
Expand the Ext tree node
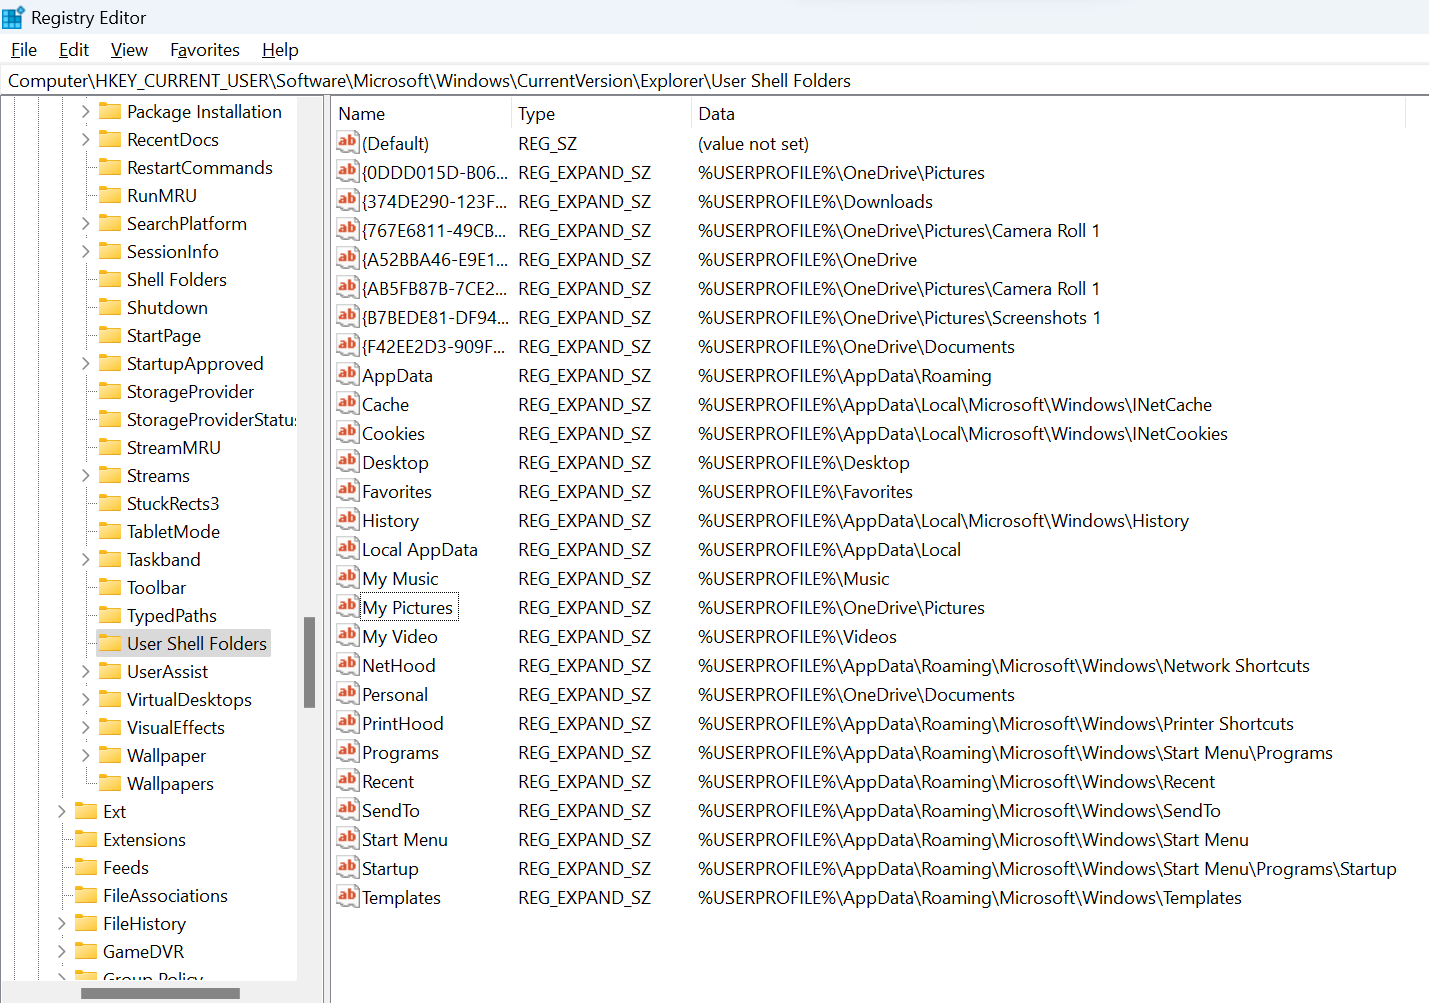coord(60,811)
